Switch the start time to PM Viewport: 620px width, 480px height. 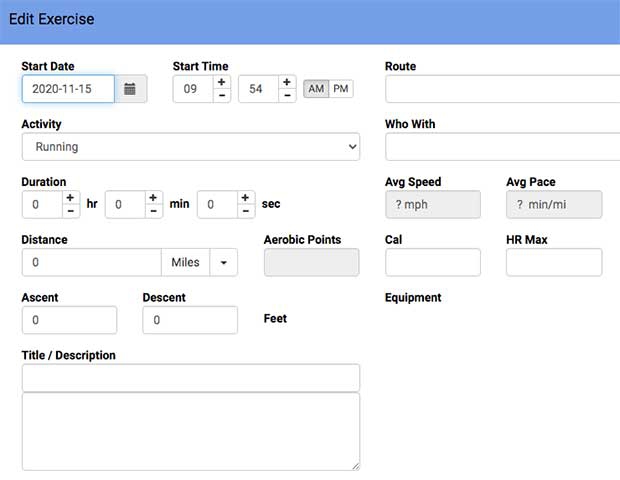point(341,89)
